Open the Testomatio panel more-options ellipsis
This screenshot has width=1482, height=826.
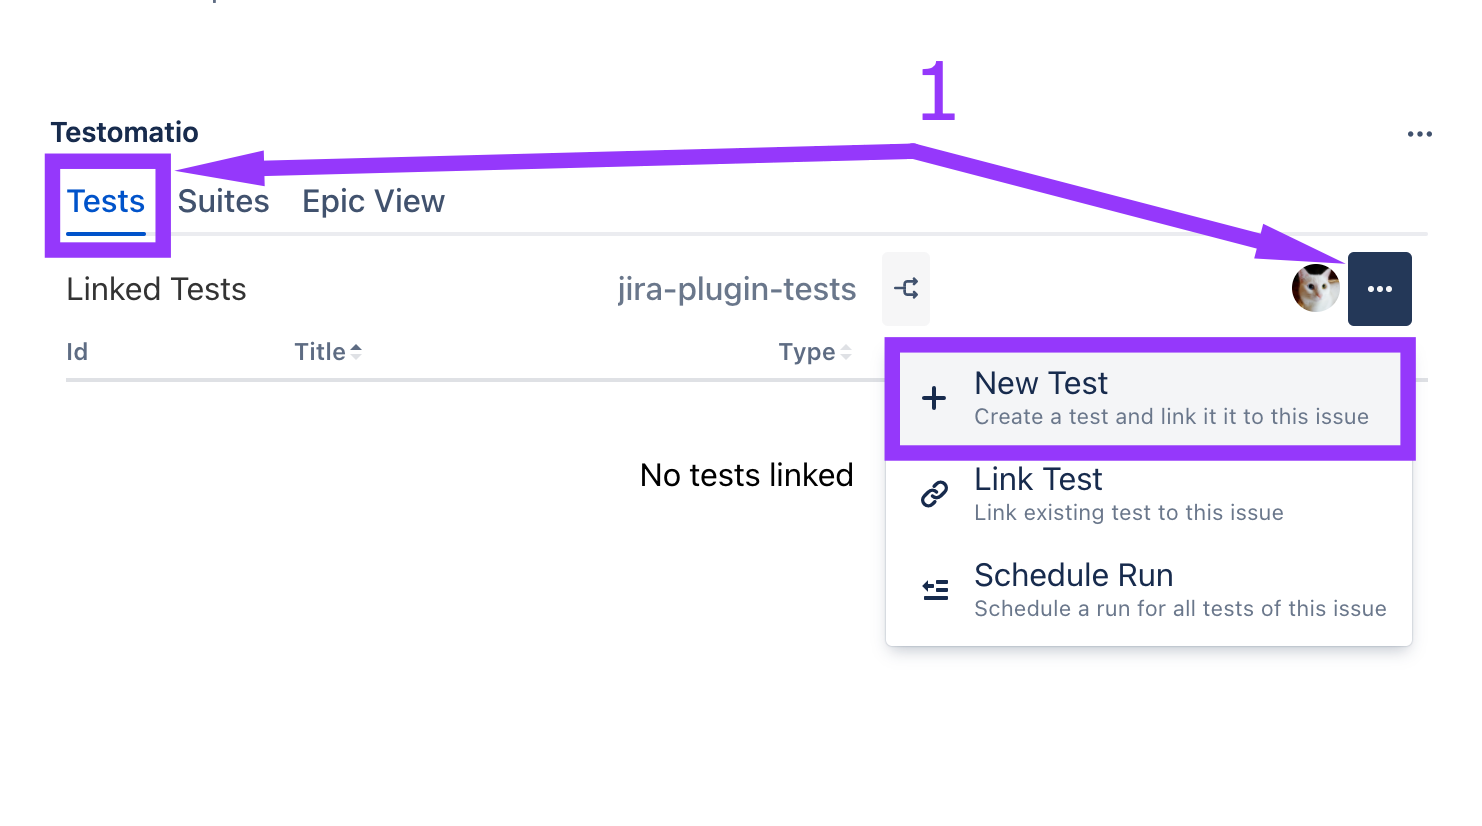1419,134
